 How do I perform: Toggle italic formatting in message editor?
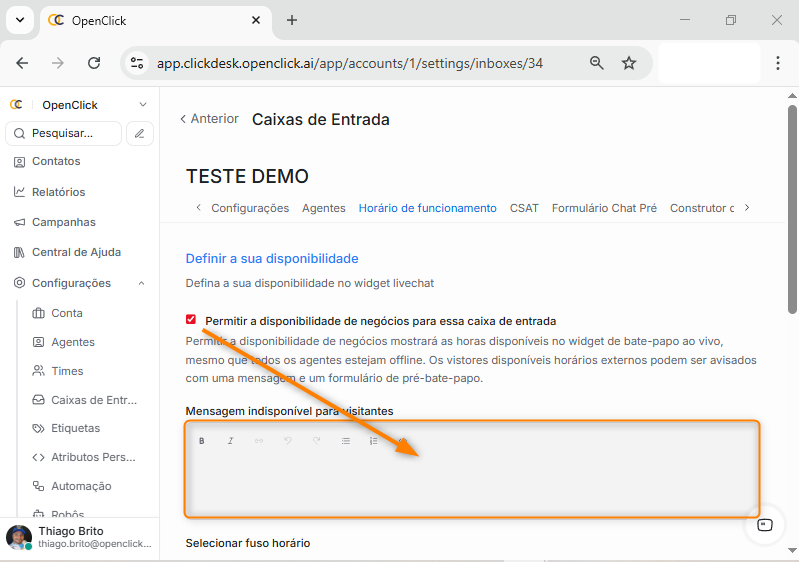(x=230, y=441)
